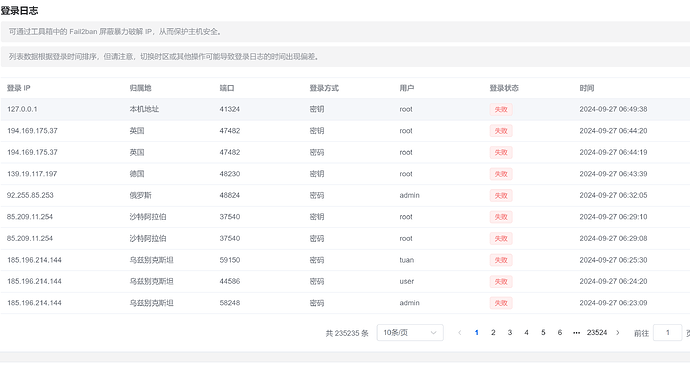
Task: Click timestamp 2024-09-27 06:24:20
Action: point(613,282)
